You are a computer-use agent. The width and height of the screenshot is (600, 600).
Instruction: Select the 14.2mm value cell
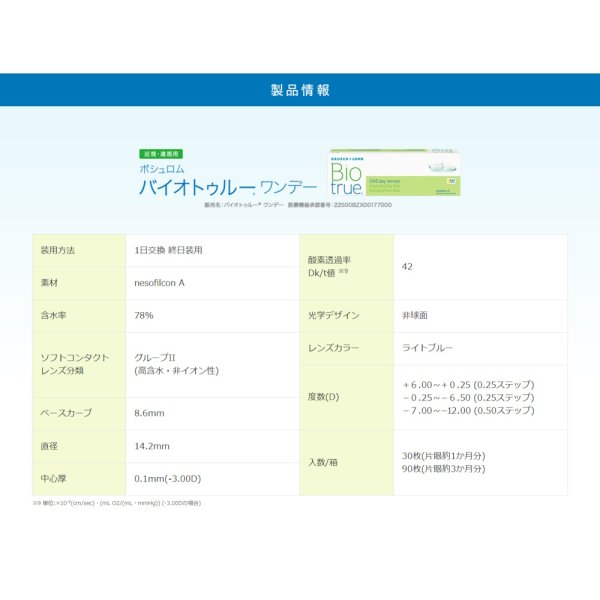pos(212,446)
